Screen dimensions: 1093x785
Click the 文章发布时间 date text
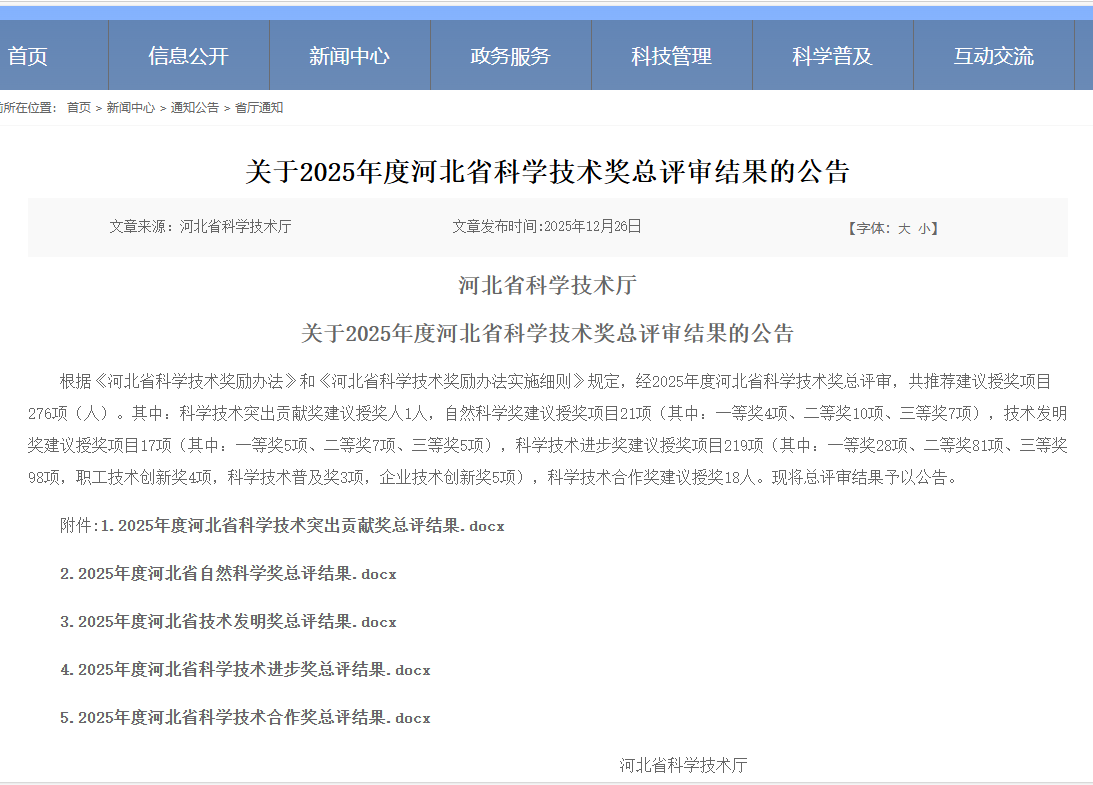(547, 227)
